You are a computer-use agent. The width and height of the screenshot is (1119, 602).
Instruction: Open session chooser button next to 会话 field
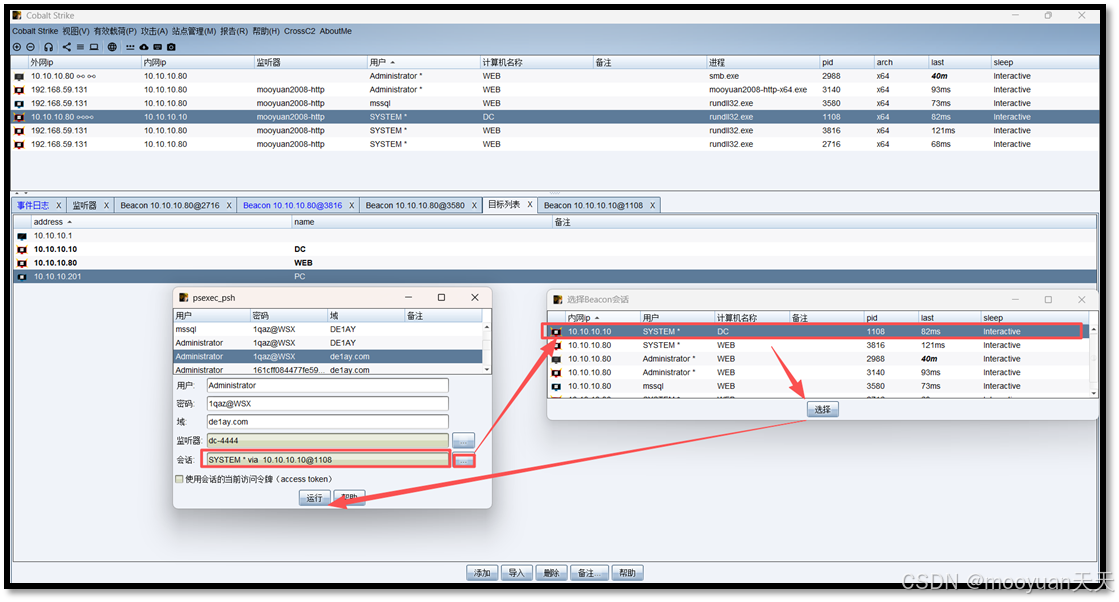click(x=463, y=461)
